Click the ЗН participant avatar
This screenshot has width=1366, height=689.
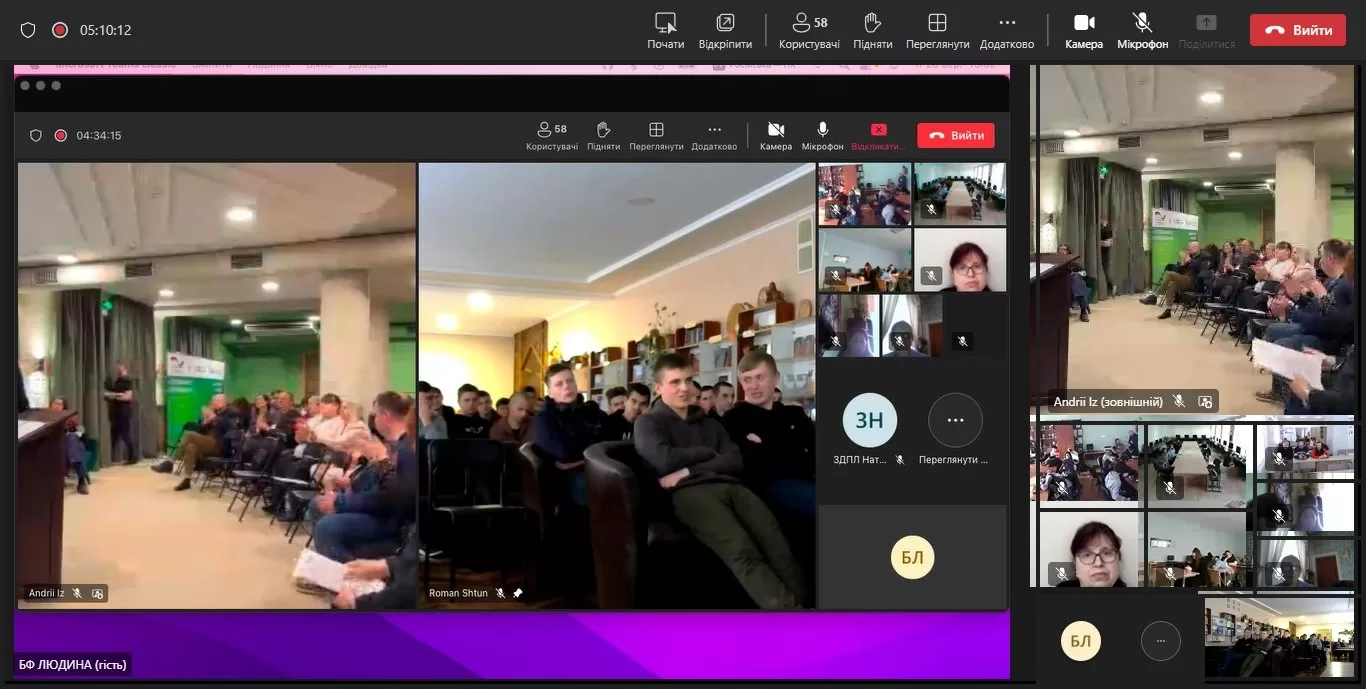pos(869,421)
